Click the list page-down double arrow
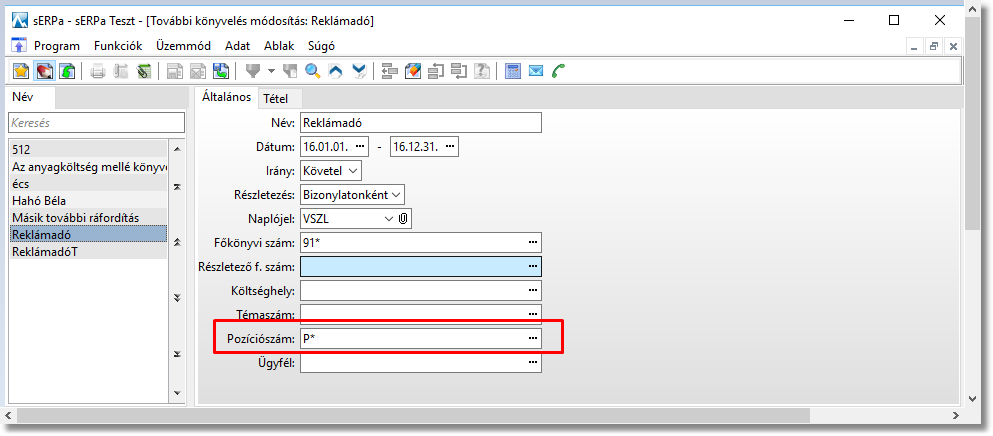Screen dimensions: 993x436 (177, 298)
